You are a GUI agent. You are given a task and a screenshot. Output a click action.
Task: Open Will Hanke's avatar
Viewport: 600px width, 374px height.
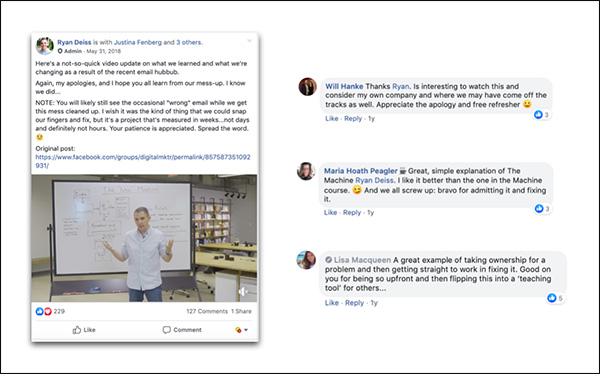tap(308, 87)
